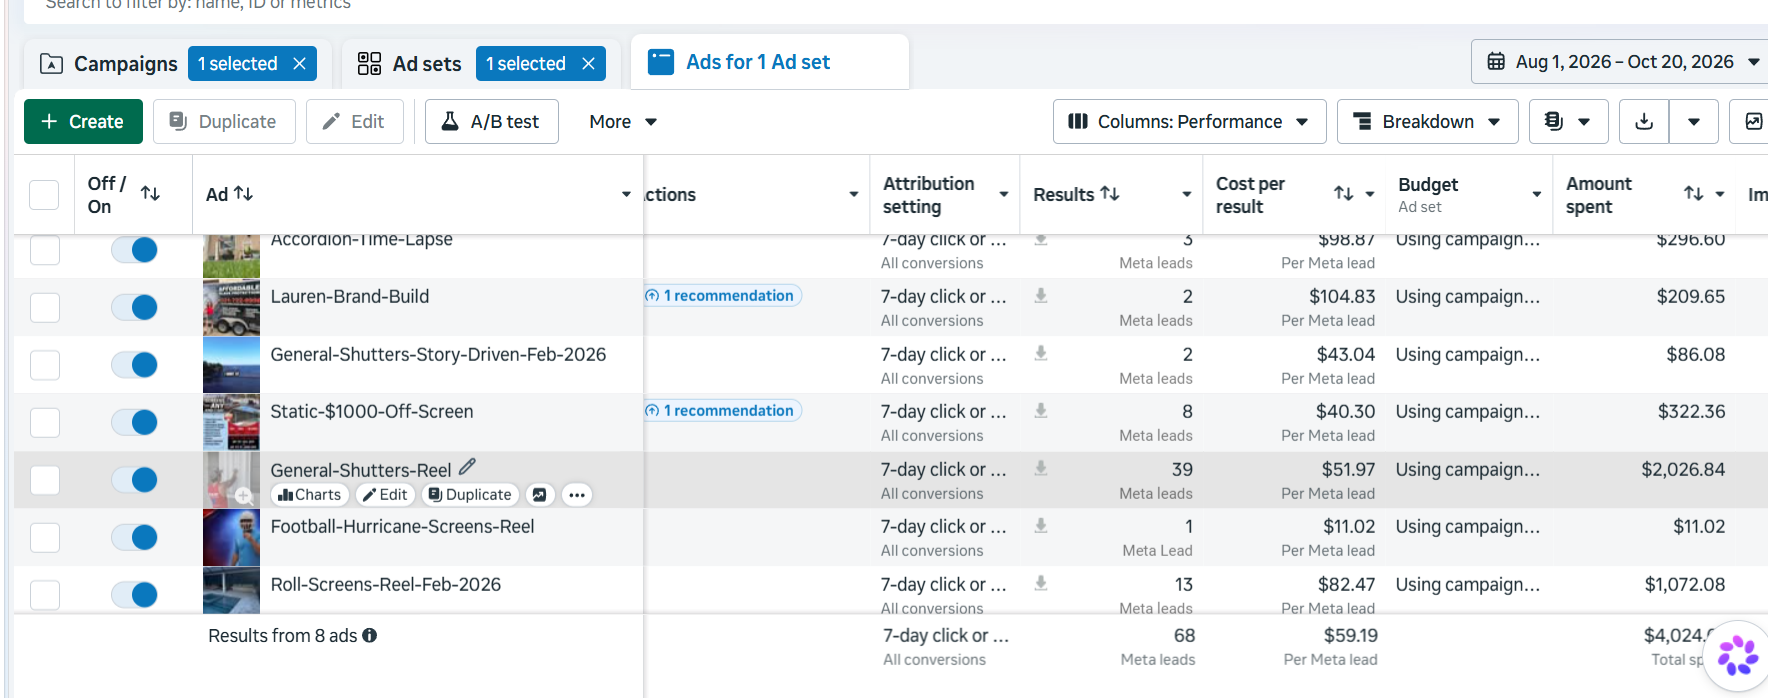Click the $2,026.84 amount spent value
The image size is (1768, 698).
tap(1683, 469)
